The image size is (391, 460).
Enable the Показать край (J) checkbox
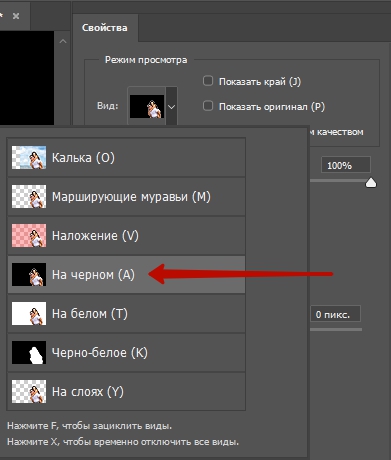(208, 81)
